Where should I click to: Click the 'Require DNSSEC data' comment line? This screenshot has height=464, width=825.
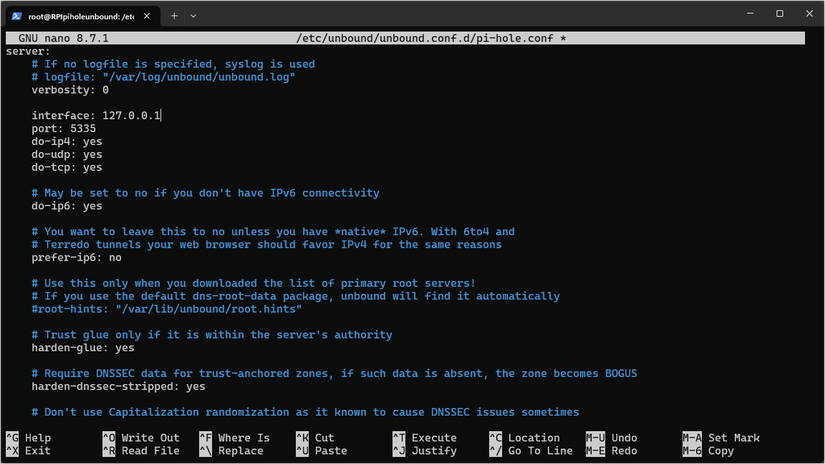point(334,374)
